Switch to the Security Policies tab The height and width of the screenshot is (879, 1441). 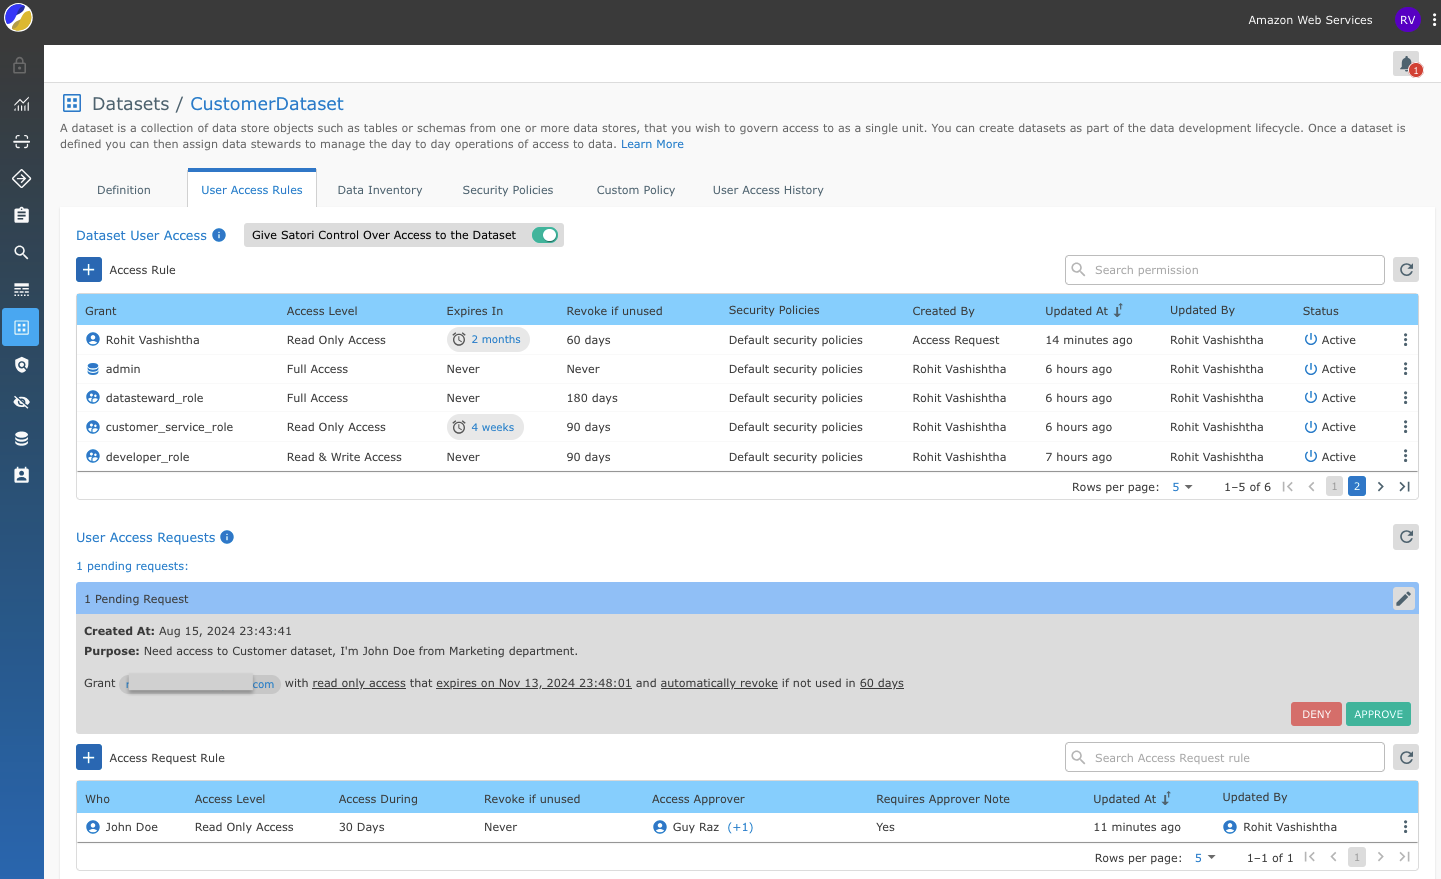[x=507, y=190]
